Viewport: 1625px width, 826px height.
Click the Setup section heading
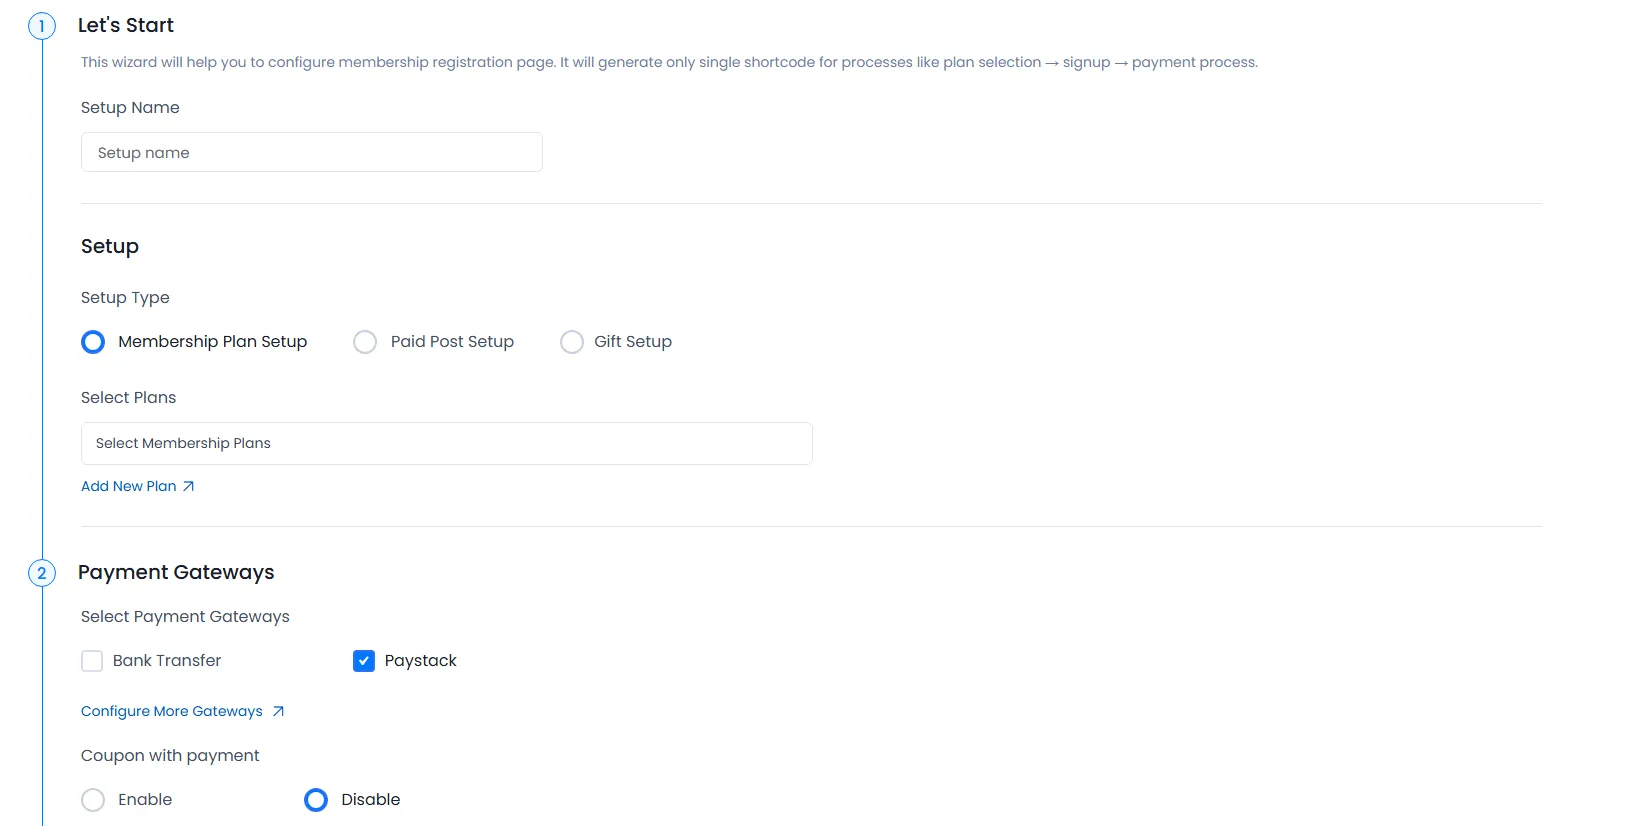tap(109, 246)
